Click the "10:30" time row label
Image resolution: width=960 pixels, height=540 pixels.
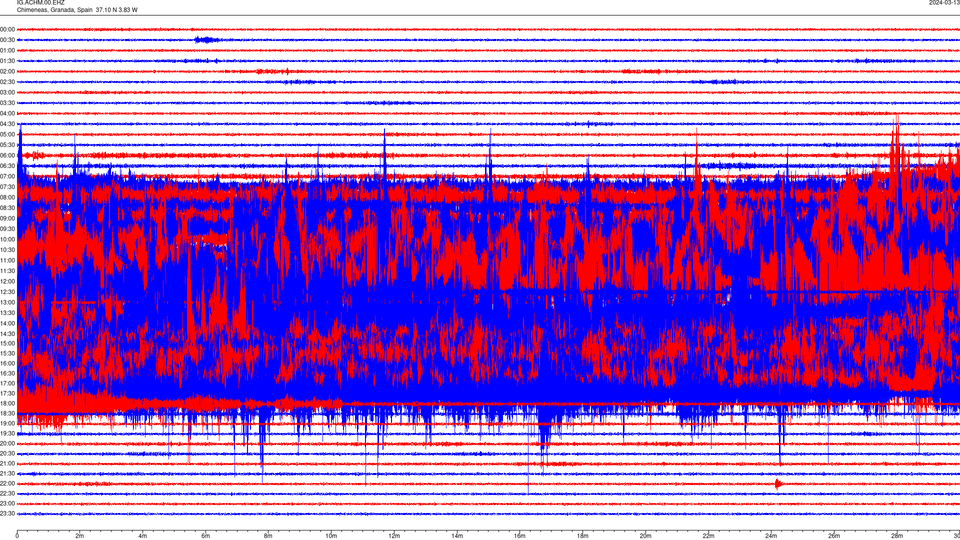7,249
